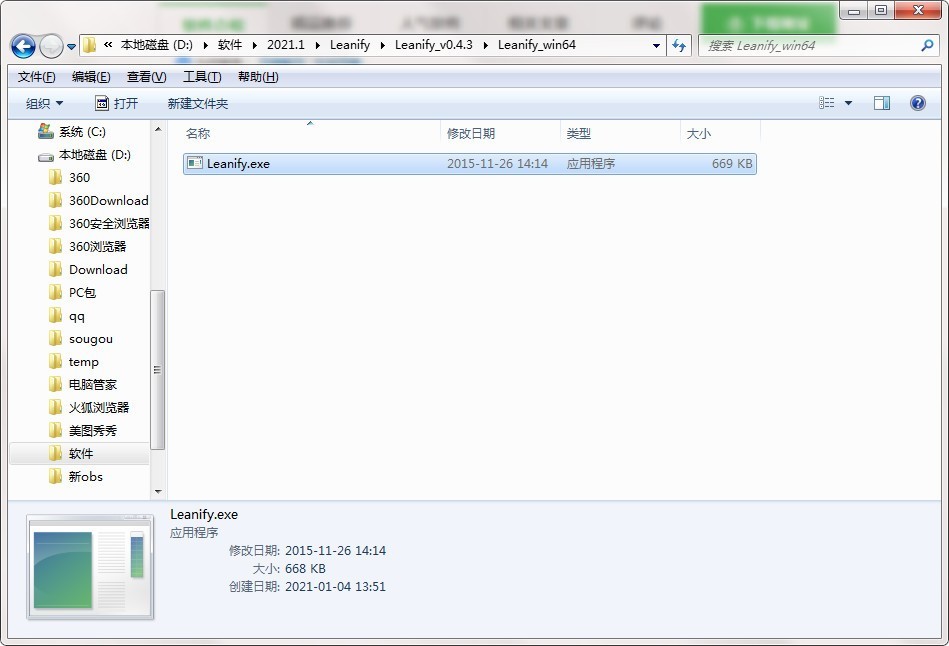Click the search magnifier icon
Screen dimensions: 949x646
click(x=926, y=45)
